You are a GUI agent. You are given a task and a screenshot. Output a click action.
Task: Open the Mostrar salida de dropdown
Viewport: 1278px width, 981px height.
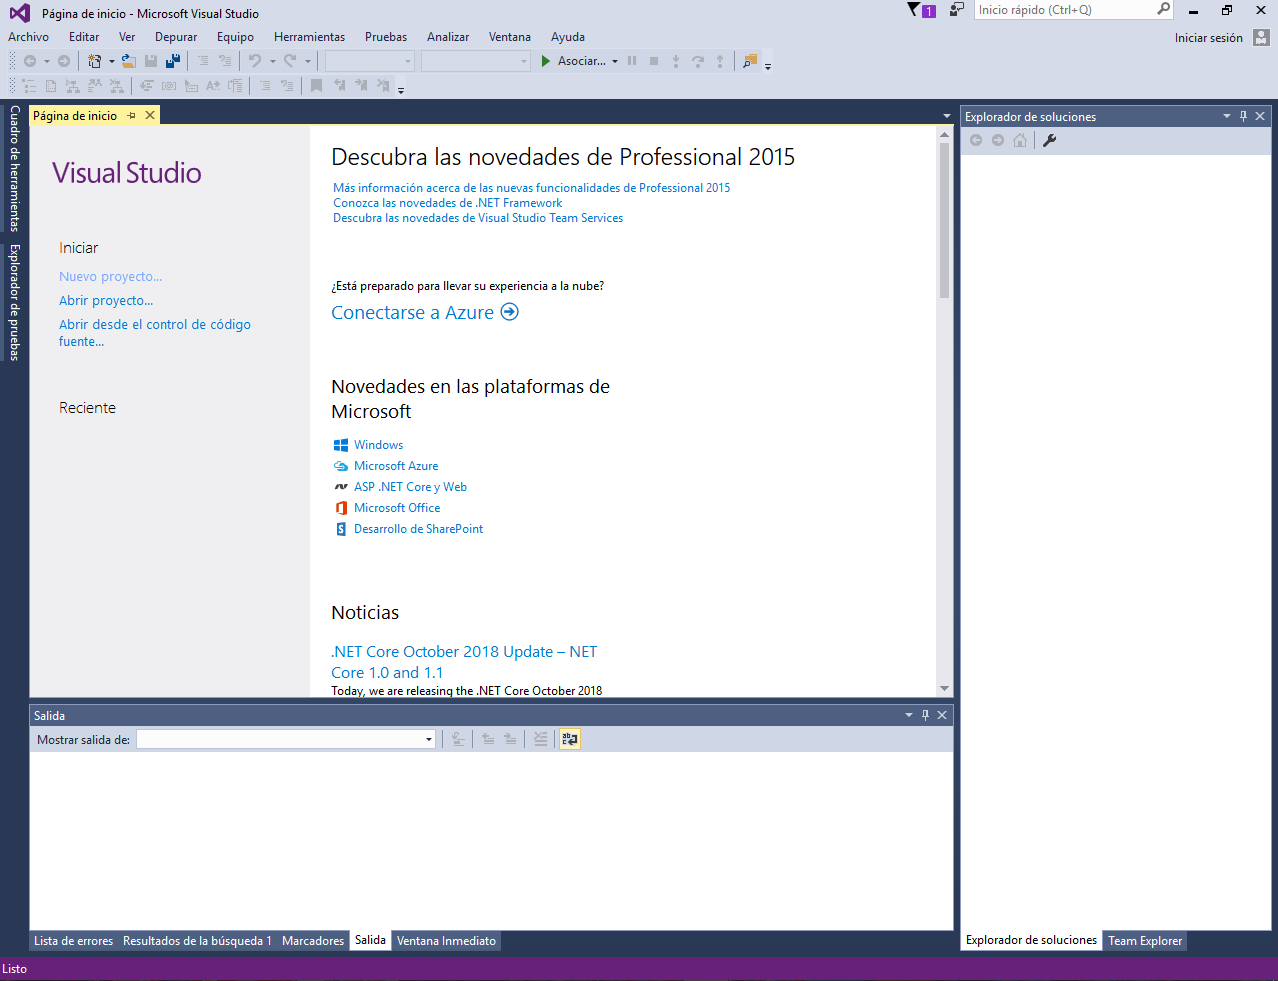[428, 738]
